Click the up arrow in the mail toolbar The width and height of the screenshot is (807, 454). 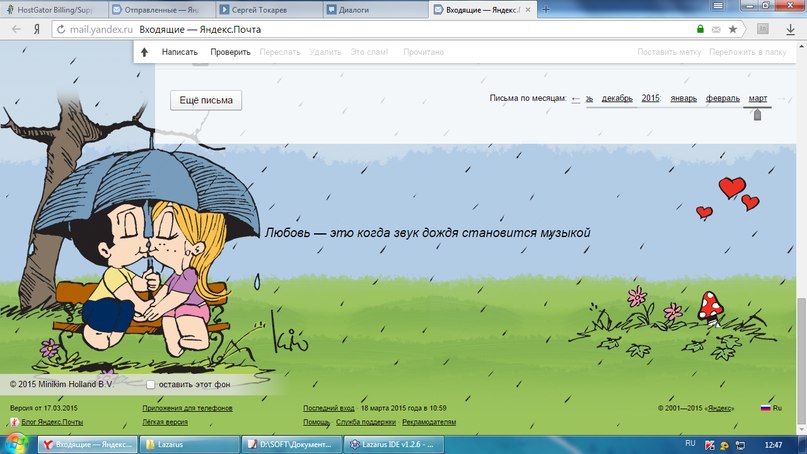click(145, 52)
